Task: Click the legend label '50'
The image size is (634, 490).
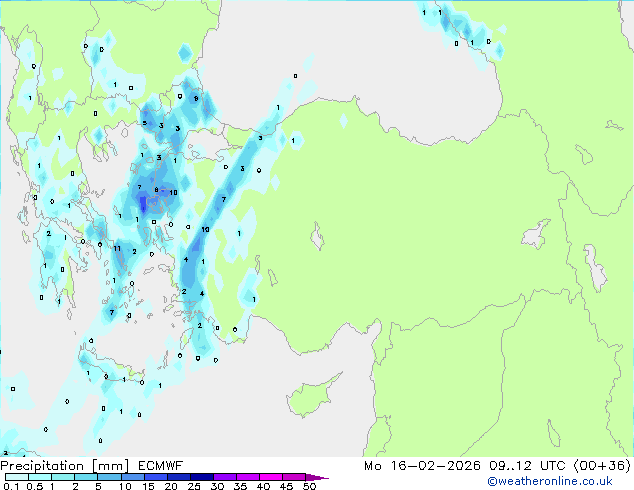Action: coord(309,486)
